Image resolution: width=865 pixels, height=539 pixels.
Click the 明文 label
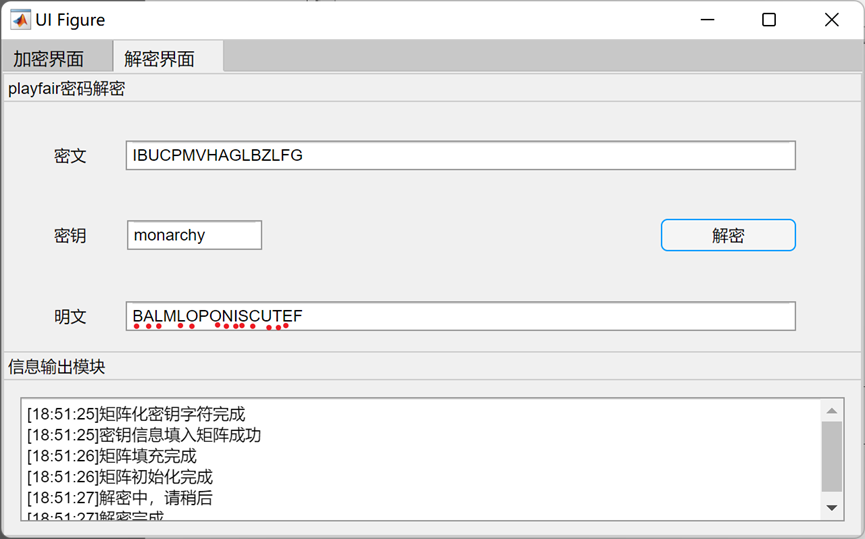[70, 317]
